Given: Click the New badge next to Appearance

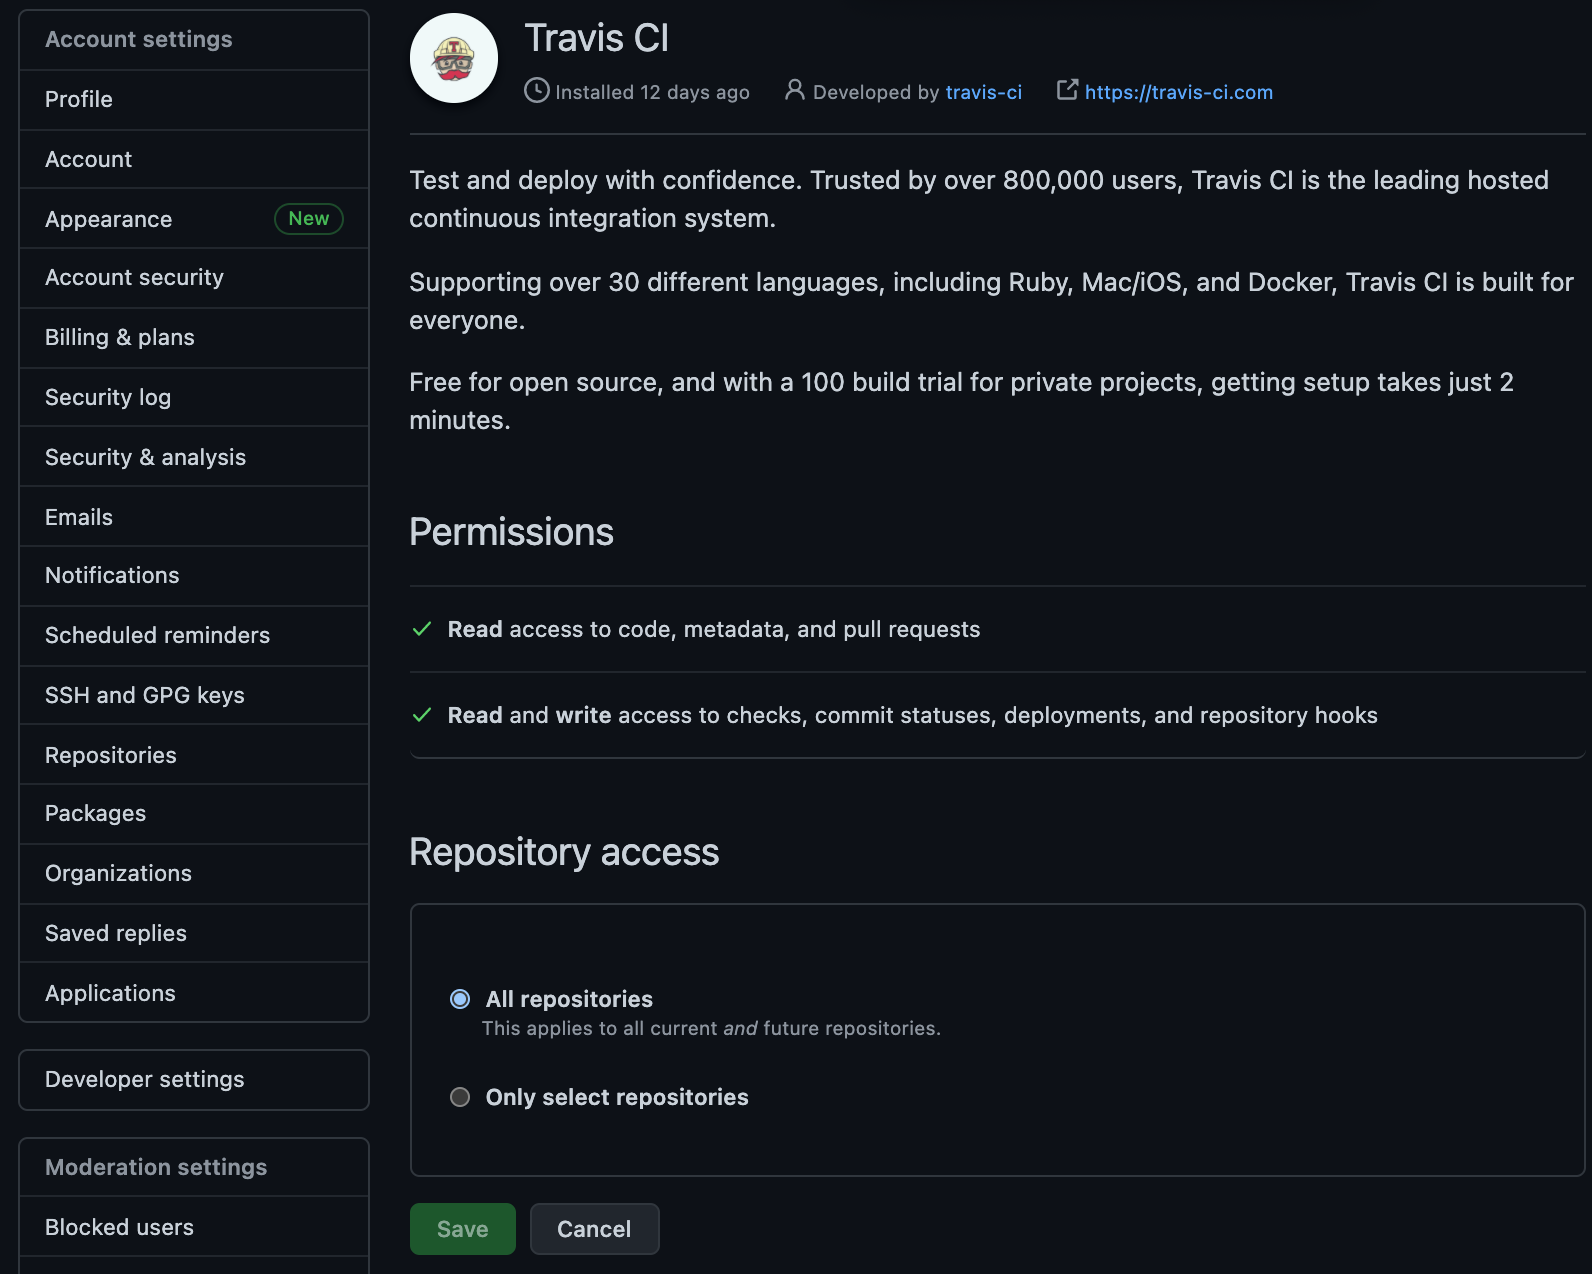Looking at the screenshot, I should [x=308, y=218].
